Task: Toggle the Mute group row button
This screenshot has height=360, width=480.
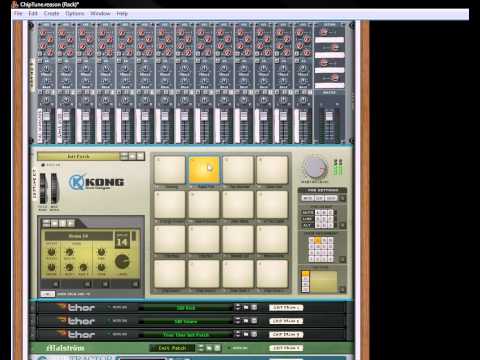Action: click(307, 212)
